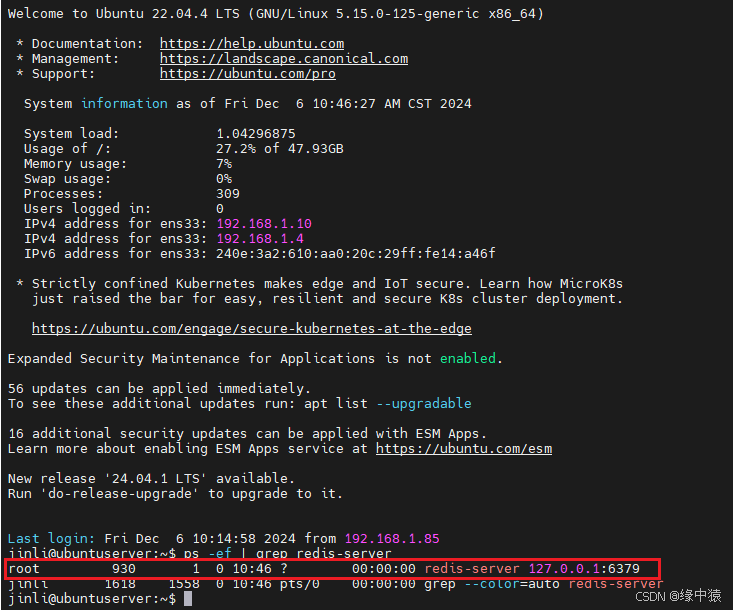This screenshot has width=733, height=610.
Task: Click the '27.2% of 47.93GB' disk usage value
Action: (280, 149)
